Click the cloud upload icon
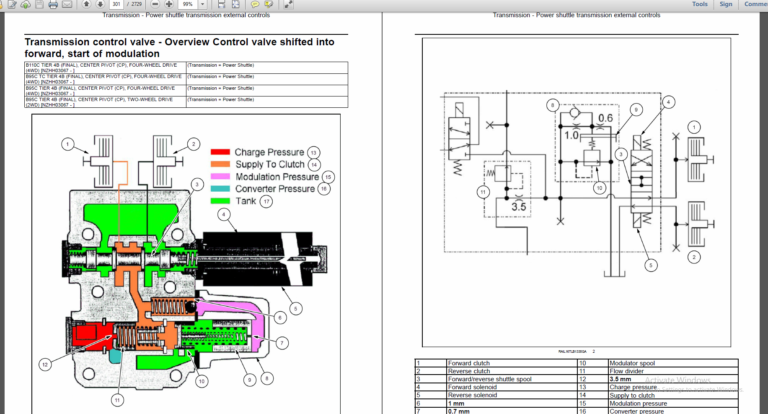 point(25,4)
